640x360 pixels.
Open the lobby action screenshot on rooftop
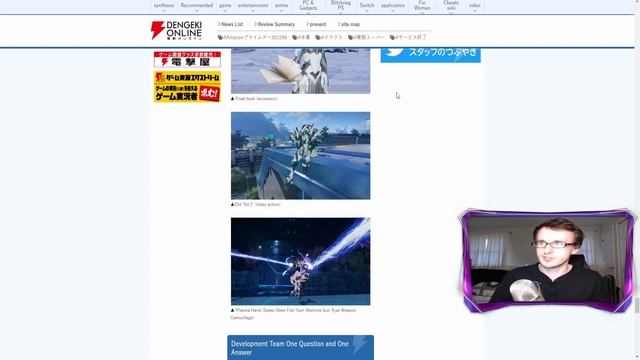point(300,156)
